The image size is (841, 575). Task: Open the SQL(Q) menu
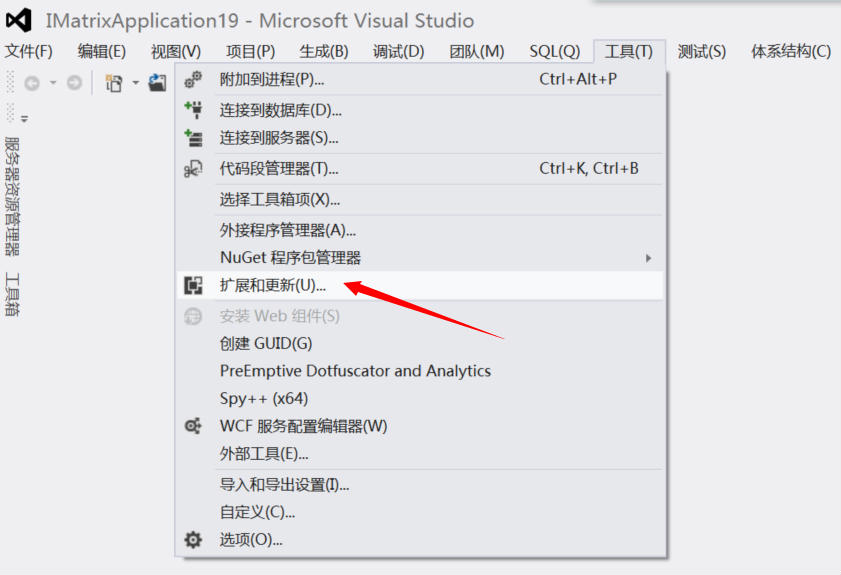pyautogui.click(x=555, y=51)
